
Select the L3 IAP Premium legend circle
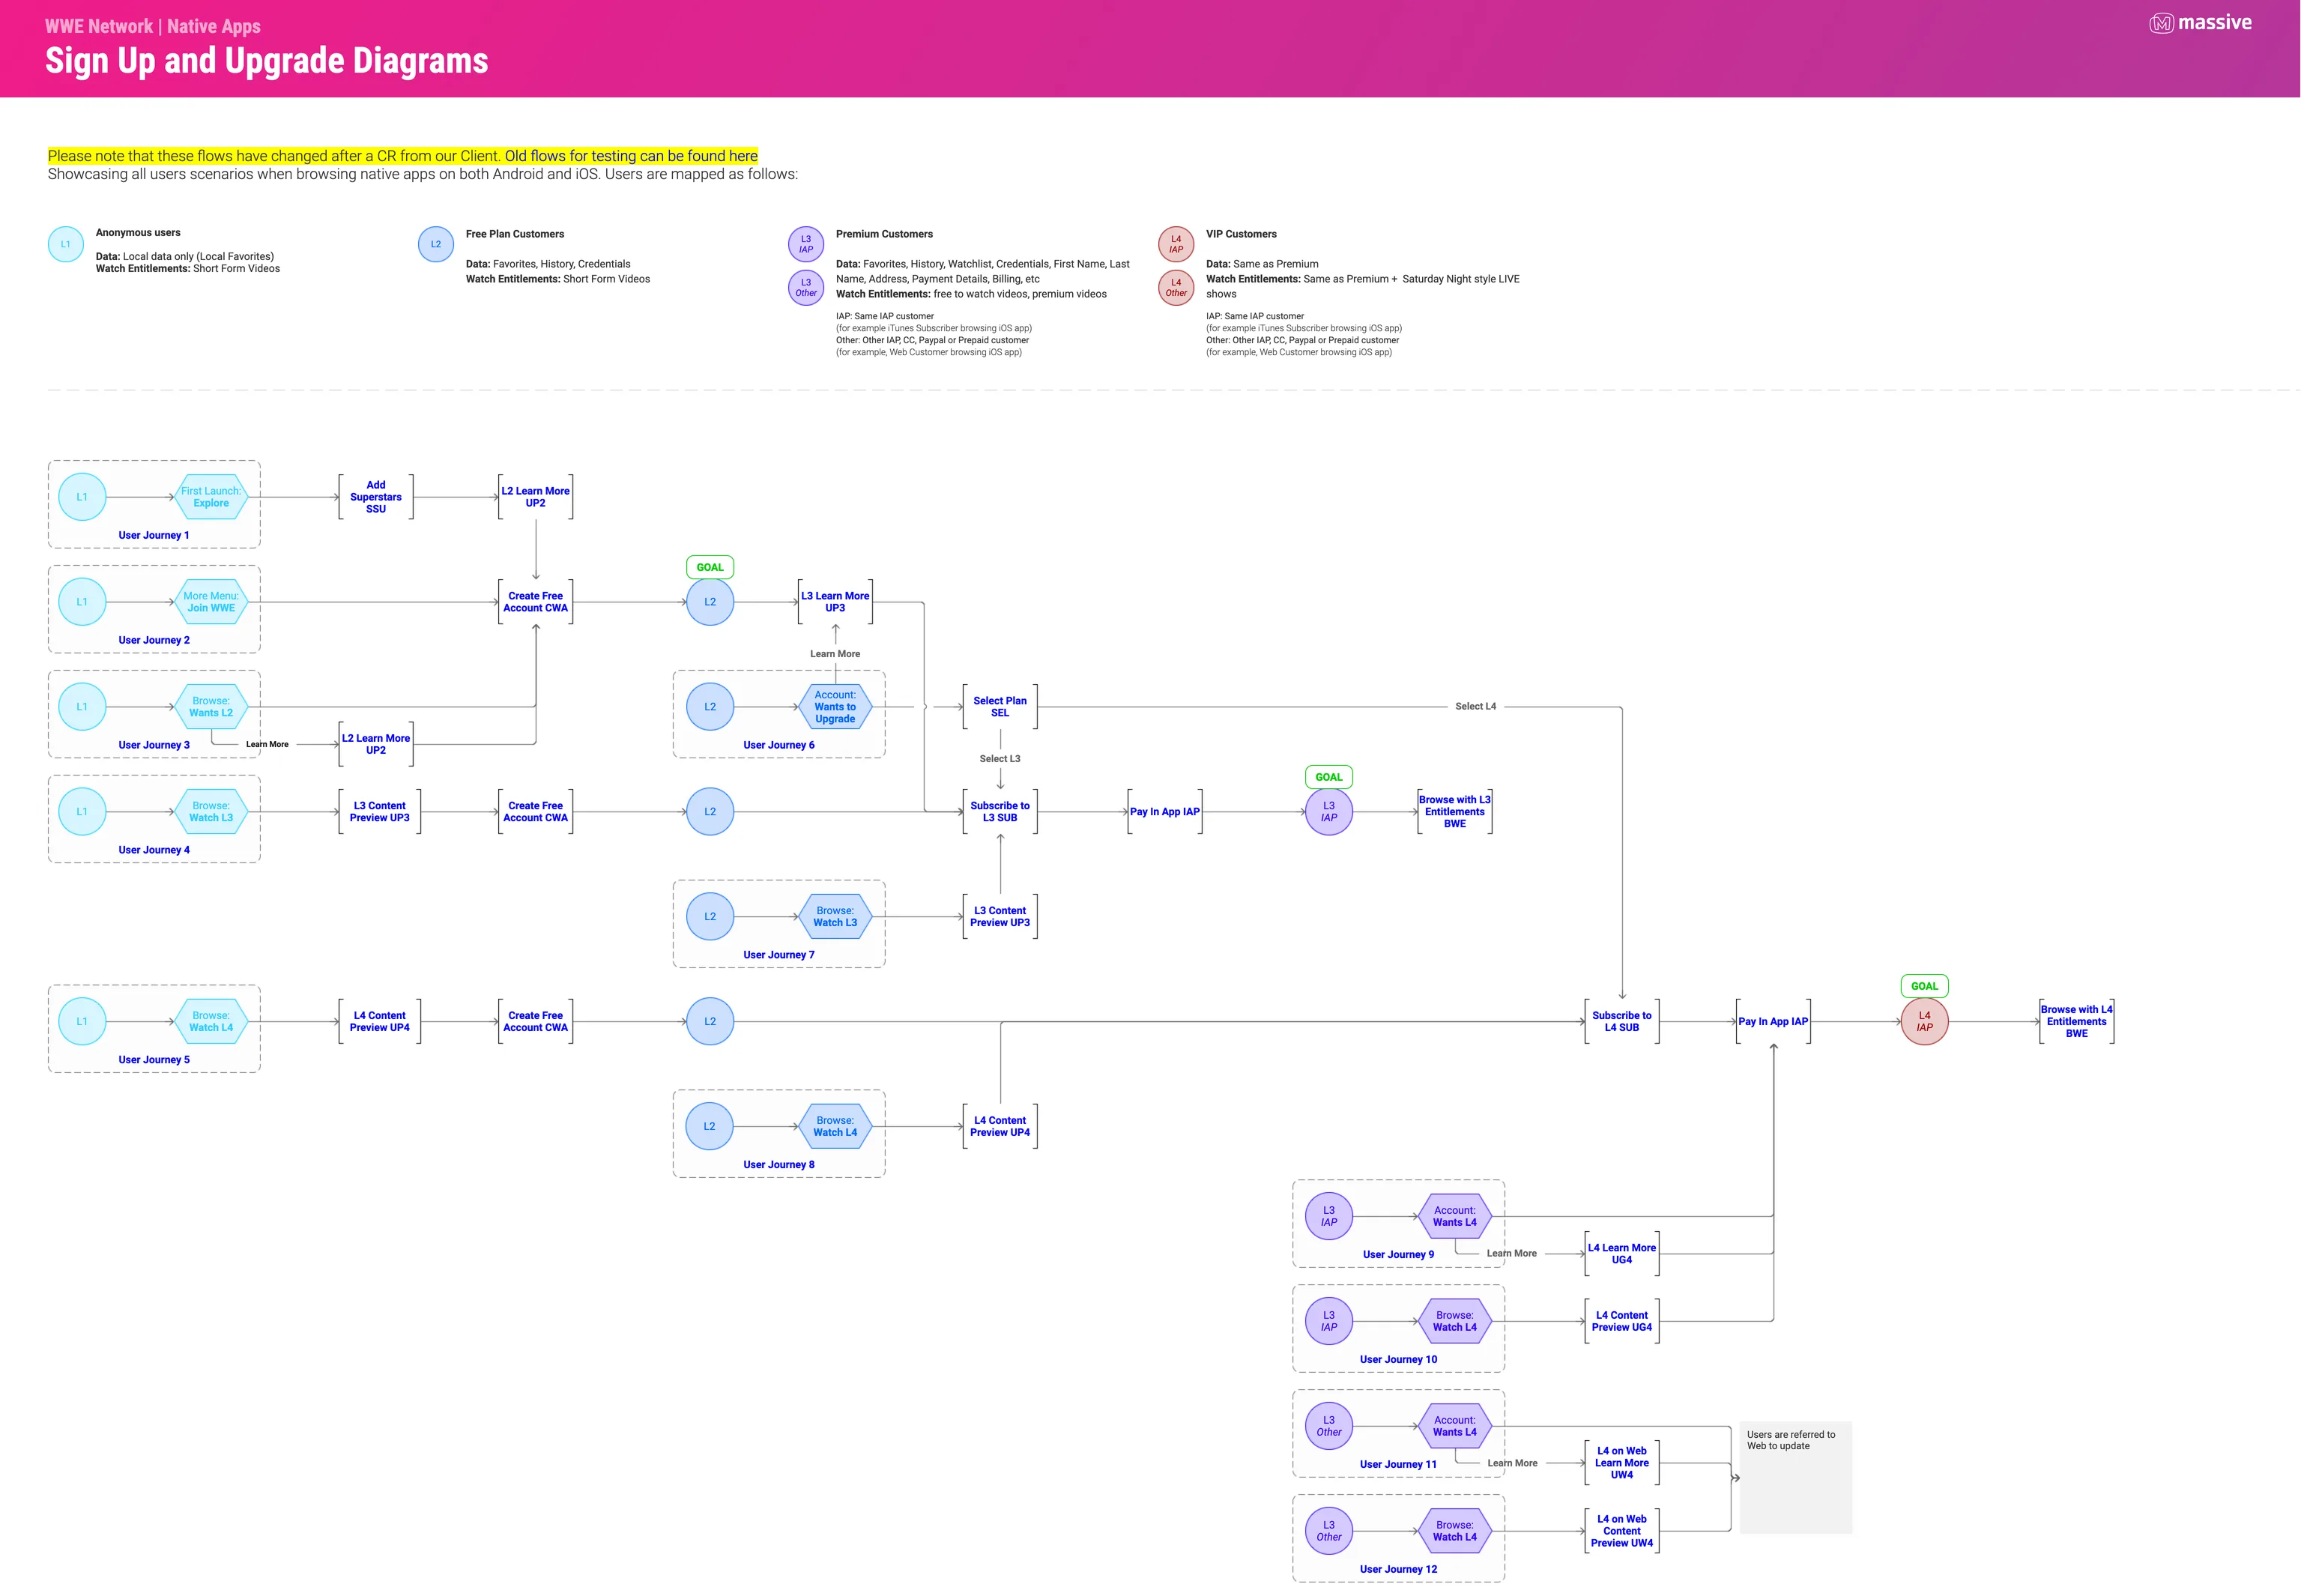pos(806,244)
